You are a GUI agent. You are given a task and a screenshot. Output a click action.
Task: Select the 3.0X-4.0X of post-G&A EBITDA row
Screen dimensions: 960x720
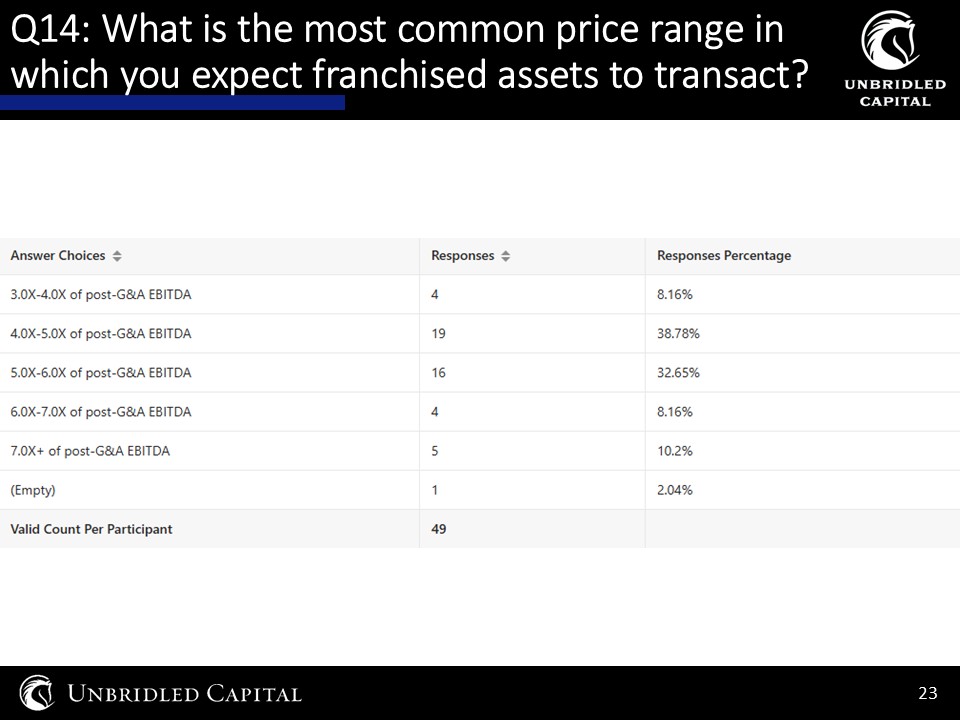(480, 294)
